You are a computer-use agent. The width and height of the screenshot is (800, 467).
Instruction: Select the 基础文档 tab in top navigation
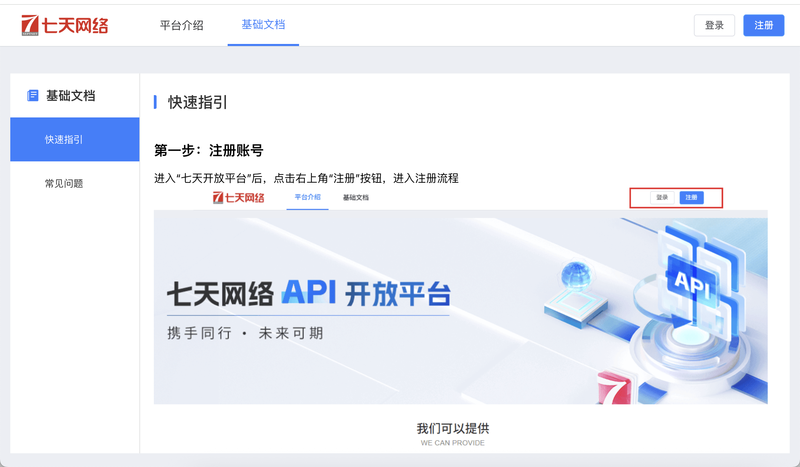click(263, 24)
